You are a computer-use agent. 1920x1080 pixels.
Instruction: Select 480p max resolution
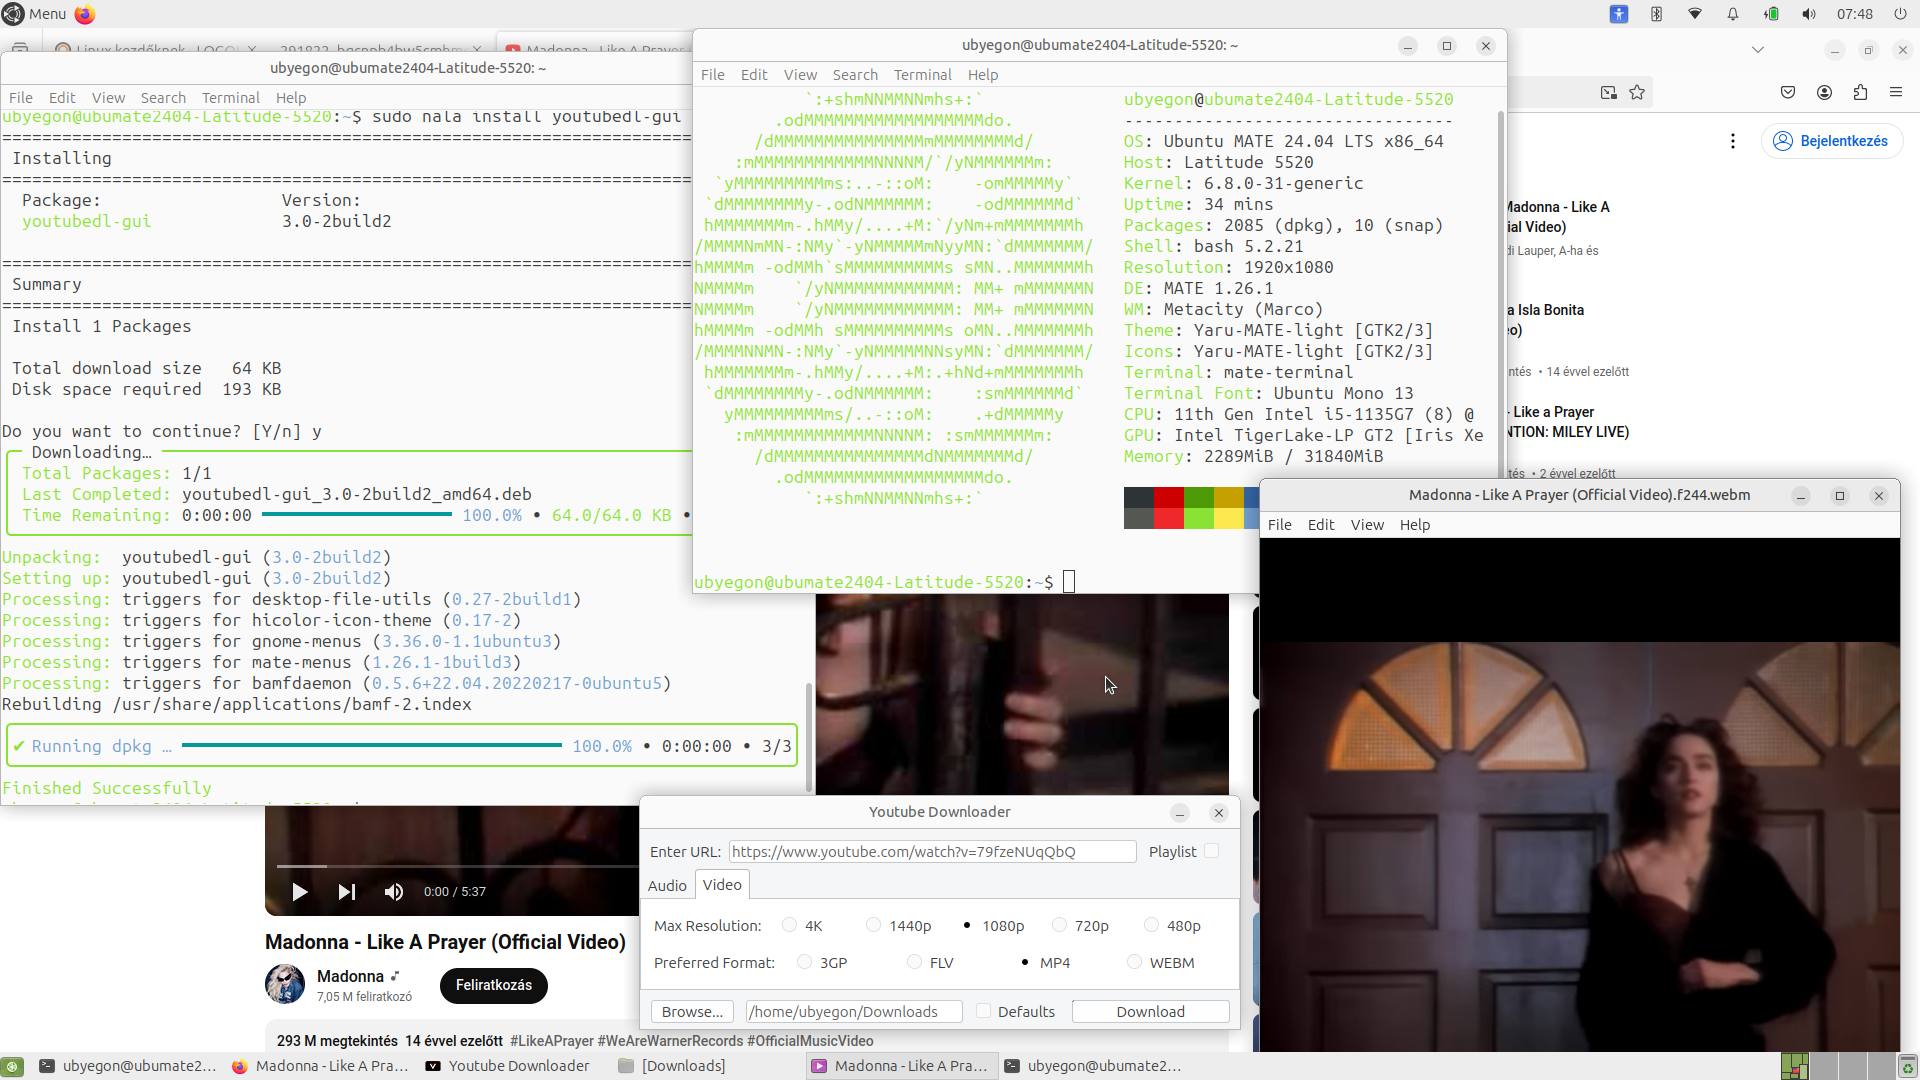coord(1152,925)
